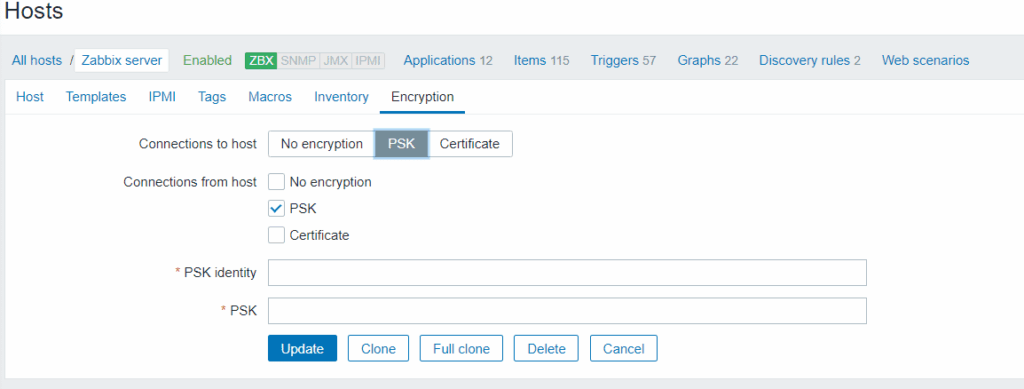This screenshot has width=1024, height=389.
Task: Click into the PSK identity field
Action: point(567,272)
